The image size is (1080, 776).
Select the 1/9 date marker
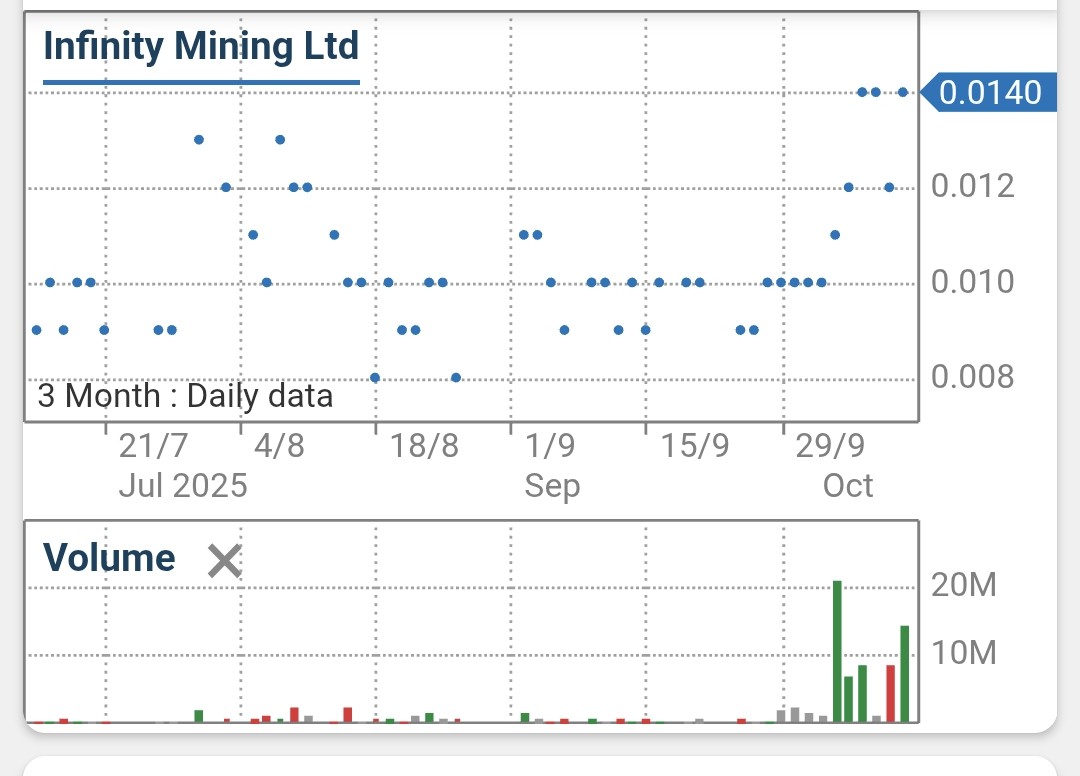550,446
